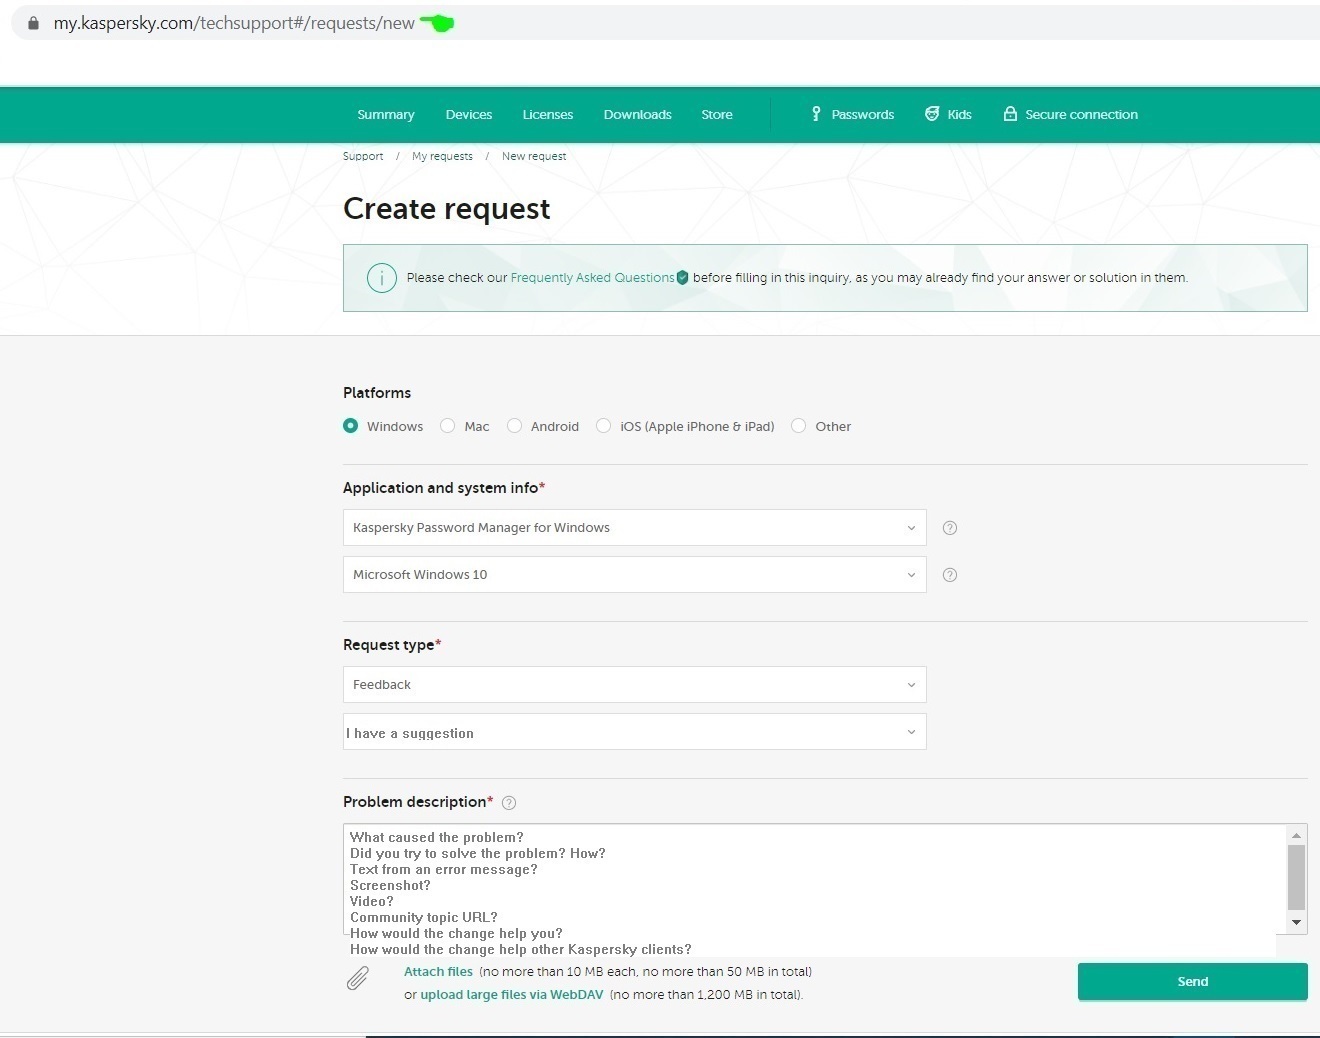
Task: Click help icon next to Windows 10 dropdown
Action: 950,575
